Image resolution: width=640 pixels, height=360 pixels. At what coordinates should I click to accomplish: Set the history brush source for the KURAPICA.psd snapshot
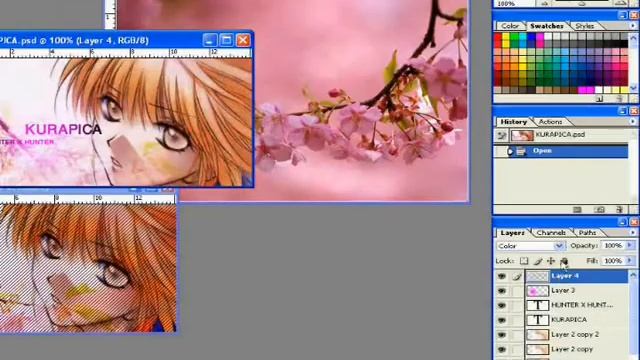click(502, 135)
